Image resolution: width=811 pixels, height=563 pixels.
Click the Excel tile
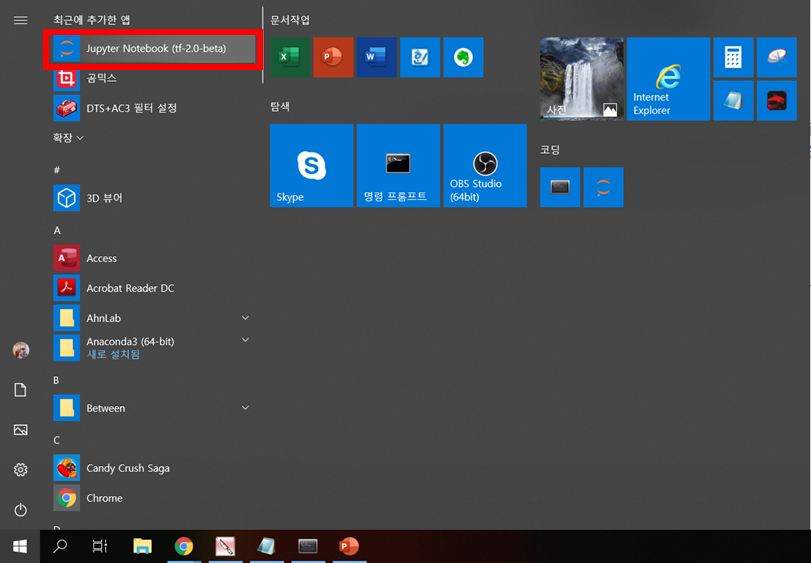(290, 57)
